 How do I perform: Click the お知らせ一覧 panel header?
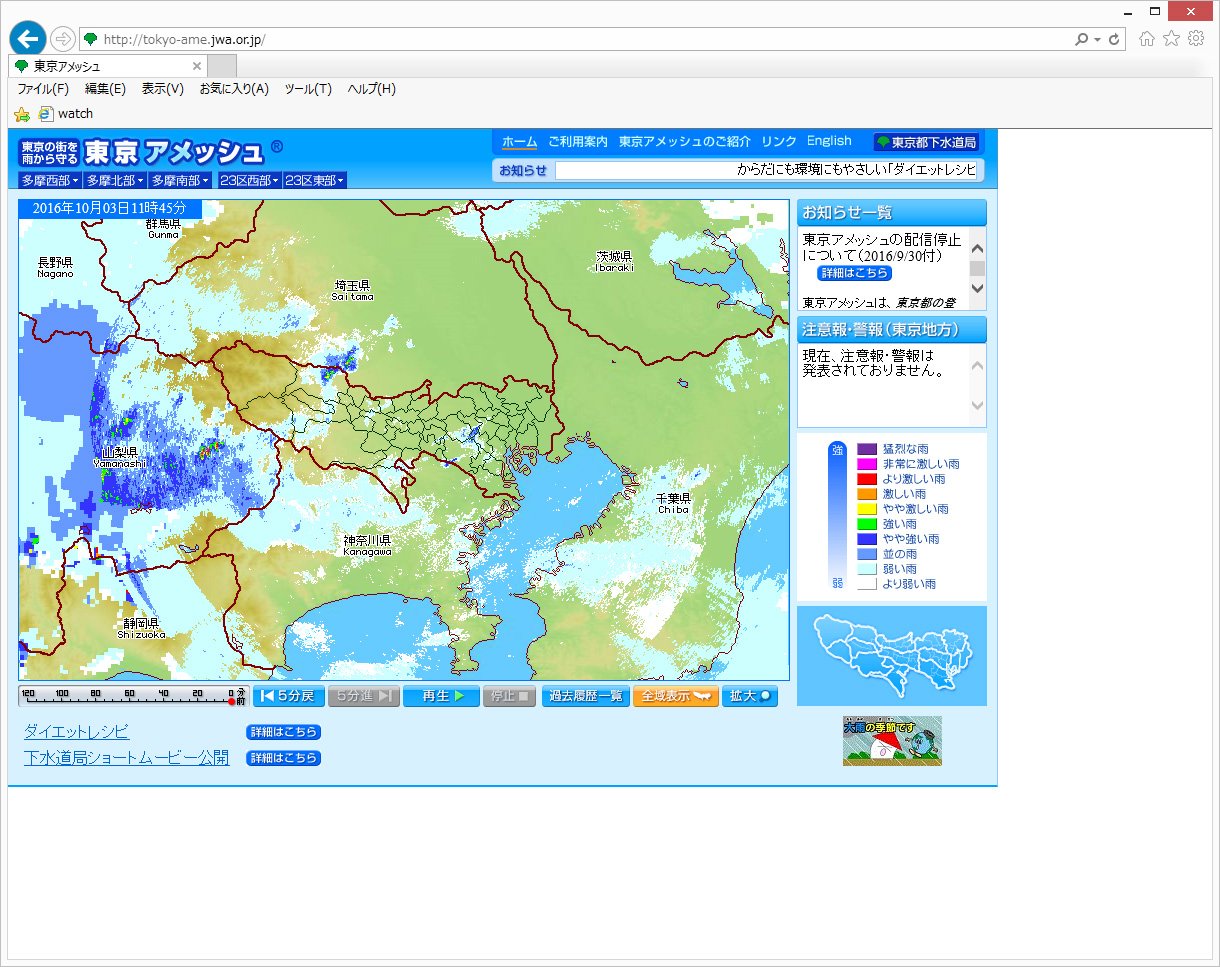point(892,213)
